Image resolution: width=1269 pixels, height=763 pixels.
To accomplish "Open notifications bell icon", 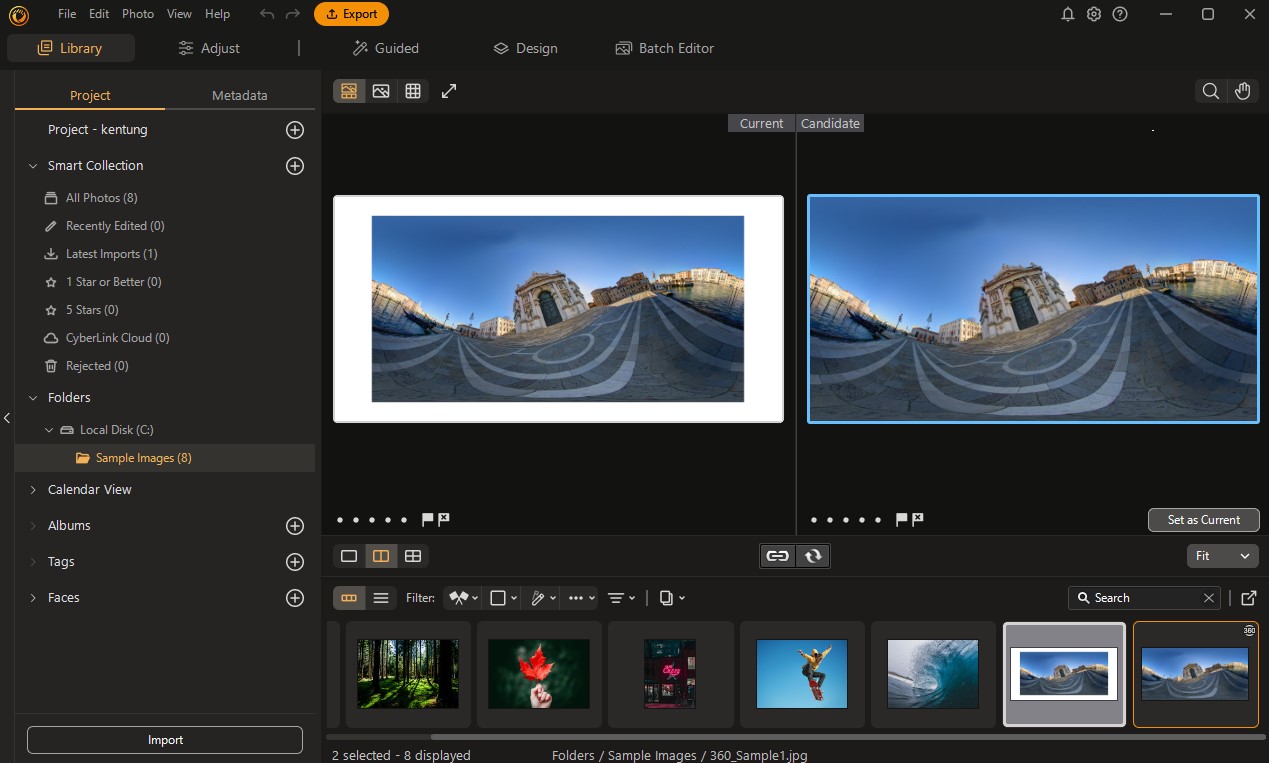I will [1067, 14].
